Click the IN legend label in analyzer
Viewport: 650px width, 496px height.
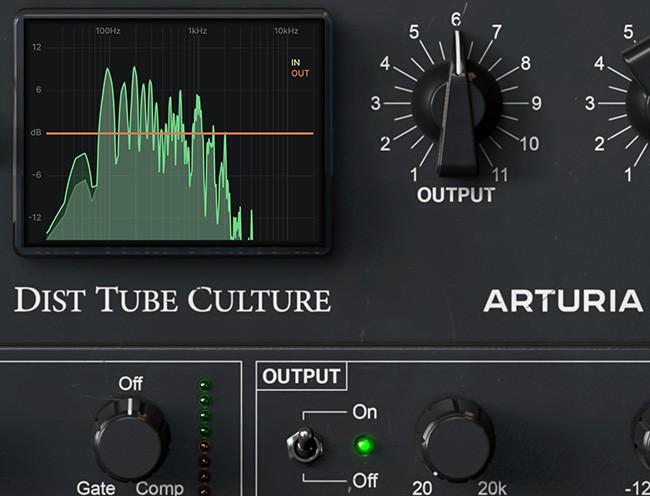tap(296, 63)
